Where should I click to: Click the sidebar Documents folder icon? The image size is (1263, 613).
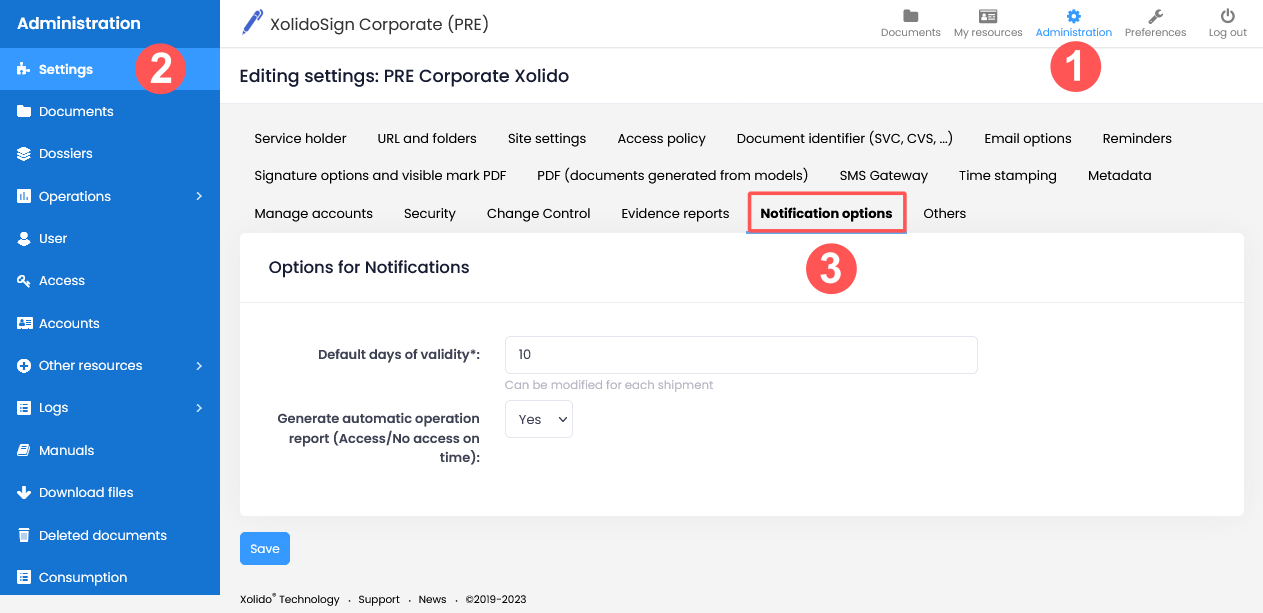coord(24,111)
